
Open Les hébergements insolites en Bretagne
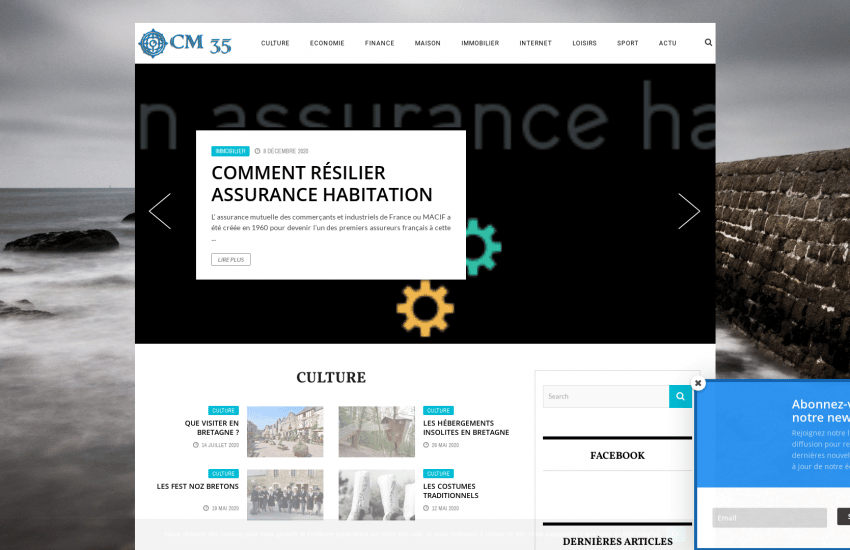466,428
